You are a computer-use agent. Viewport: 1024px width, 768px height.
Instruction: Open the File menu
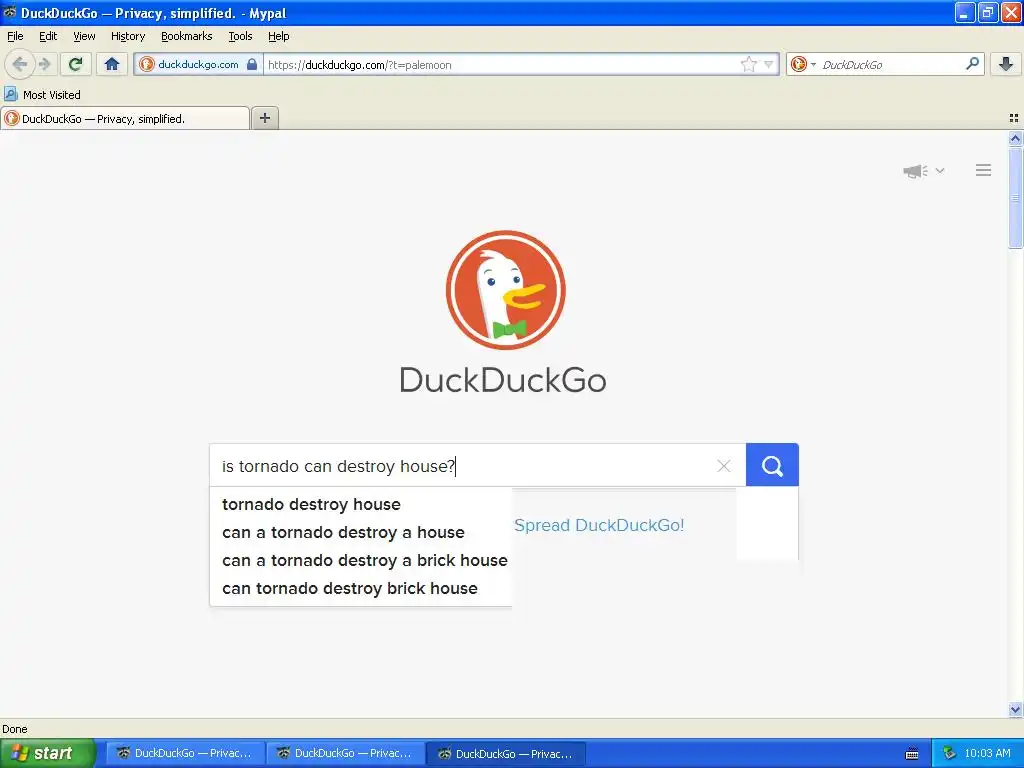point(15,36)
